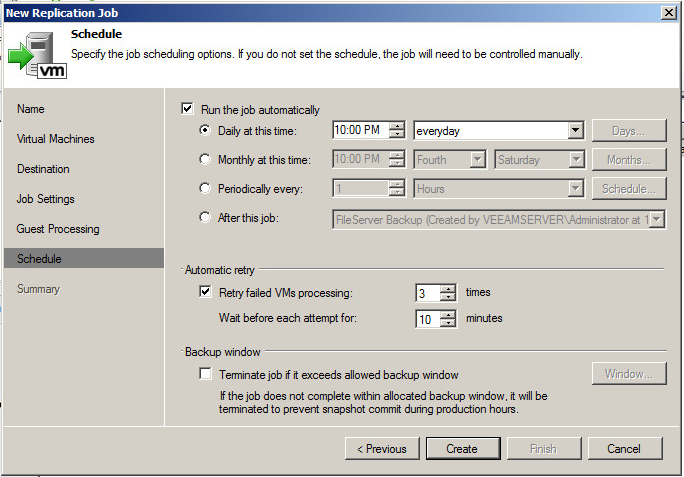The image size is (684, 477).
Task: Select After this job radio option
Action: click(x=205, y=217)
